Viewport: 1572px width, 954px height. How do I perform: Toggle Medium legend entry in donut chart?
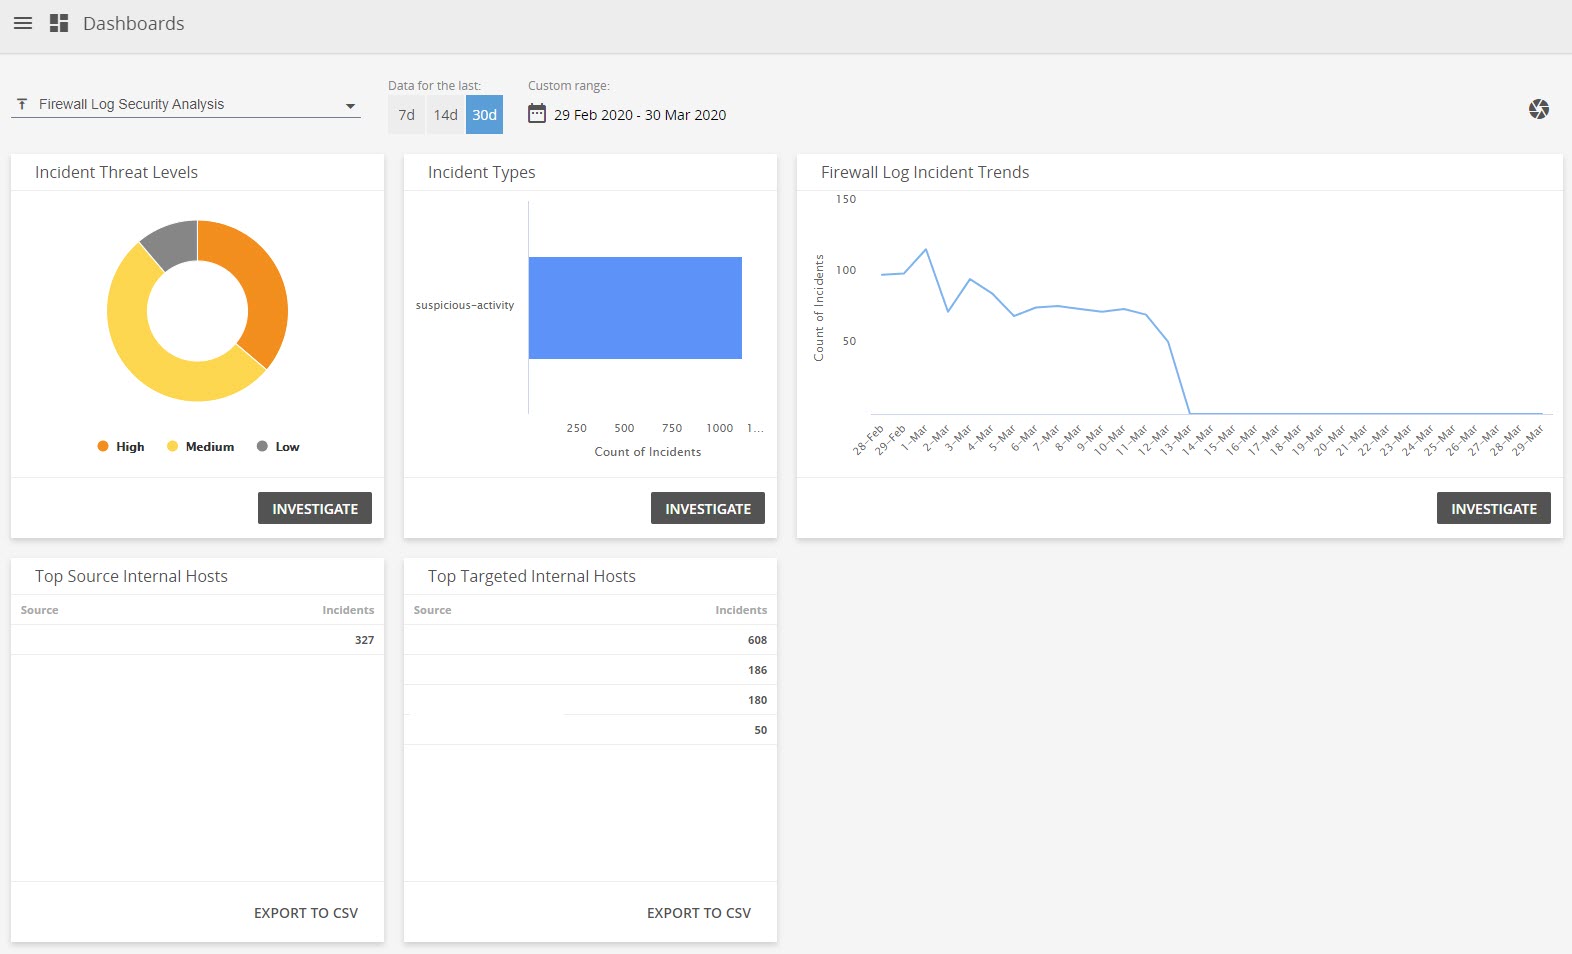pyautogui.click(x=200, y=446)
